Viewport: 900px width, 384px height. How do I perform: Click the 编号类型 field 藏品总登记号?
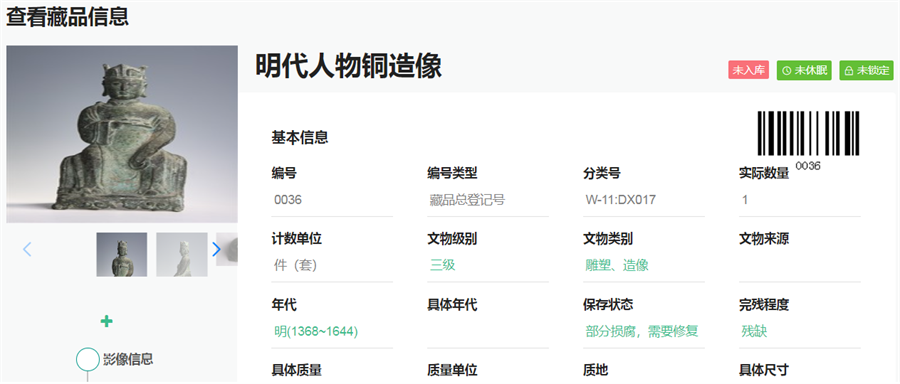point(488,200)
